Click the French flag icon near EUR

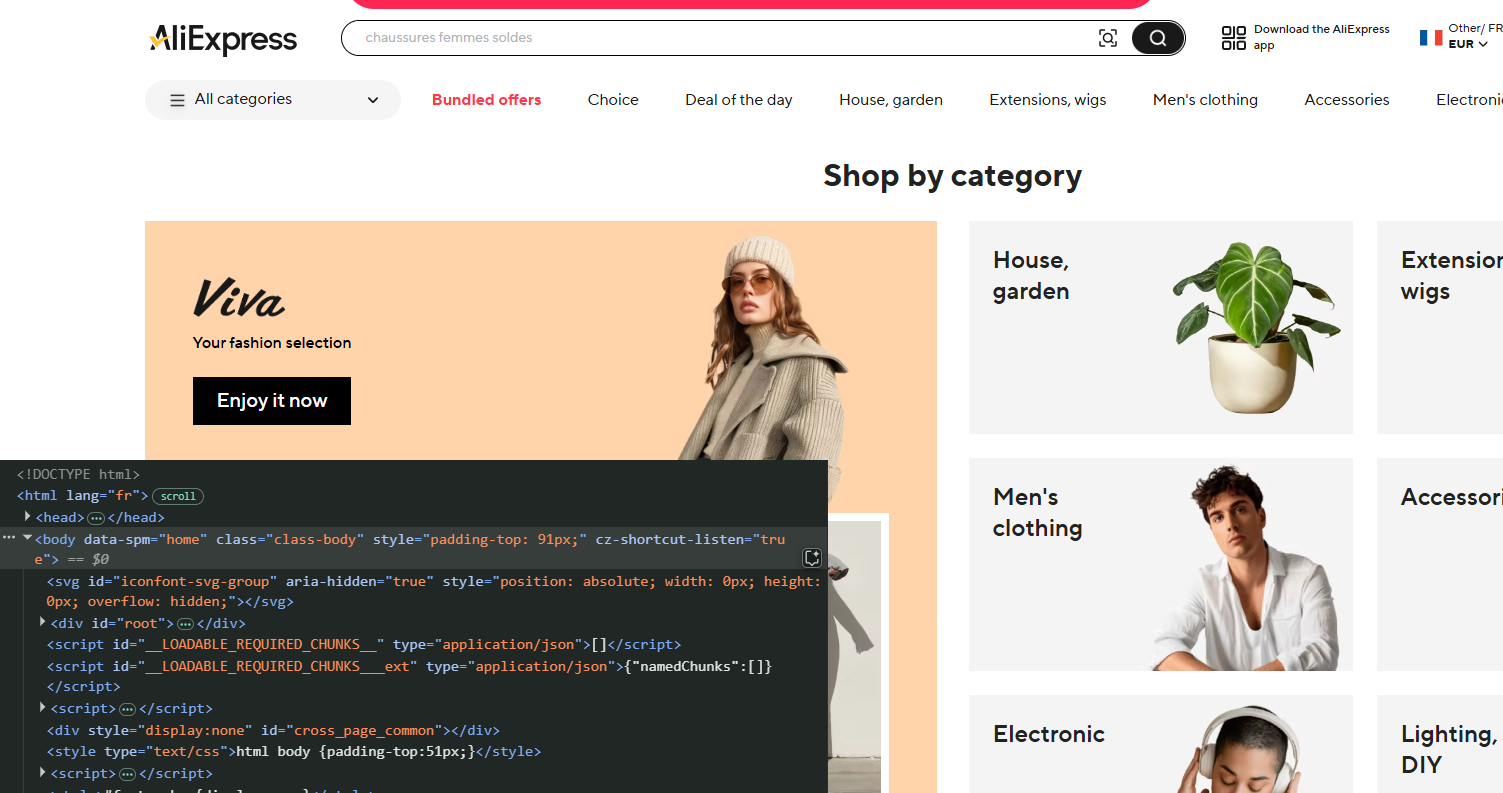(1430, 37)
